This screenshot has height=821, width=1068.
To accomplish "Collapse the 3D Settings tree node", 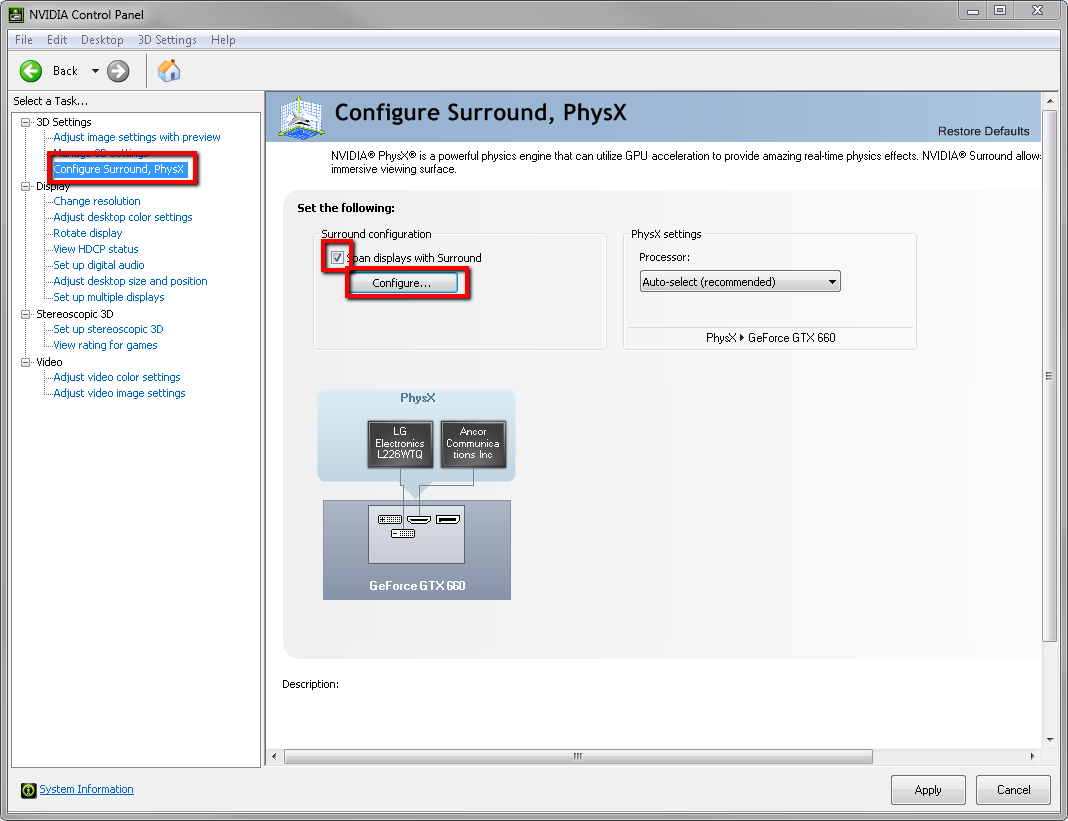I will pyautogui.click(x=26, y=123).
